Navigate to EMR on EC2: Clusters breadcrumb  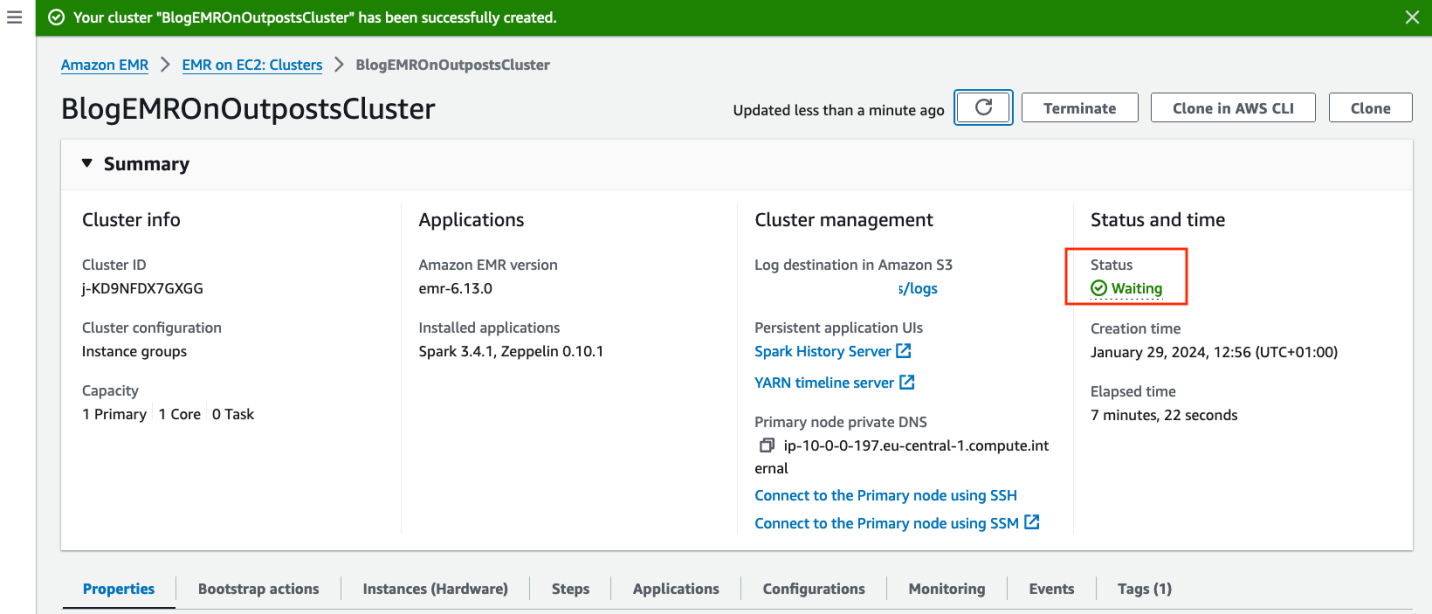coord(252,65)
